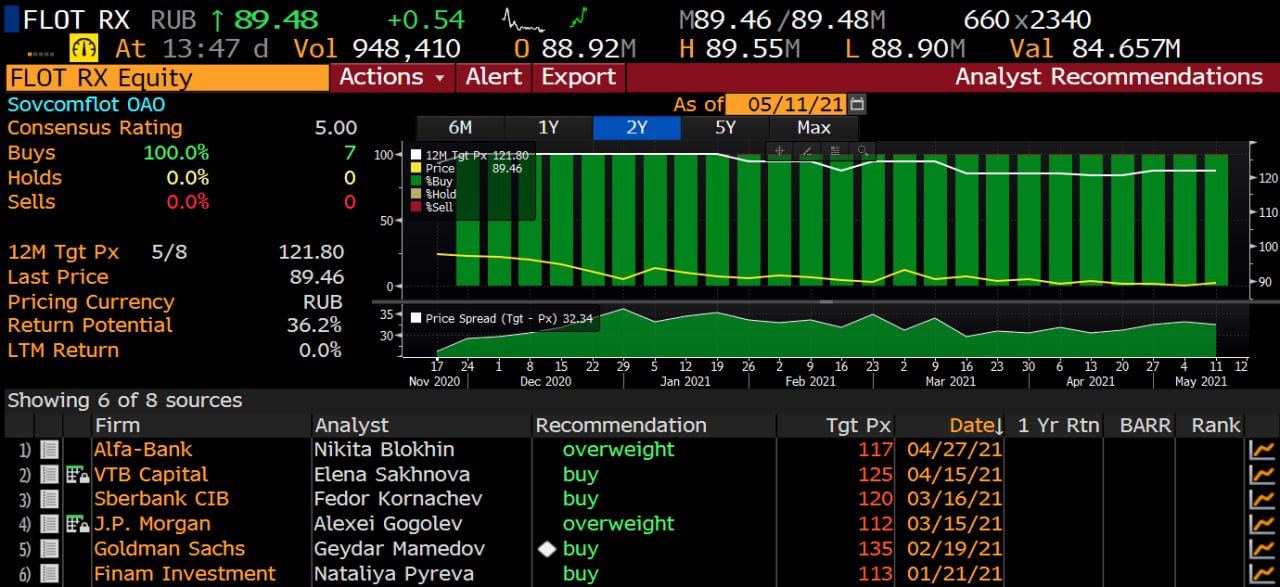The height and width of the screenshot is (587, 1280).
Task: Click the Alert button
Action: [x=494, y=77]
